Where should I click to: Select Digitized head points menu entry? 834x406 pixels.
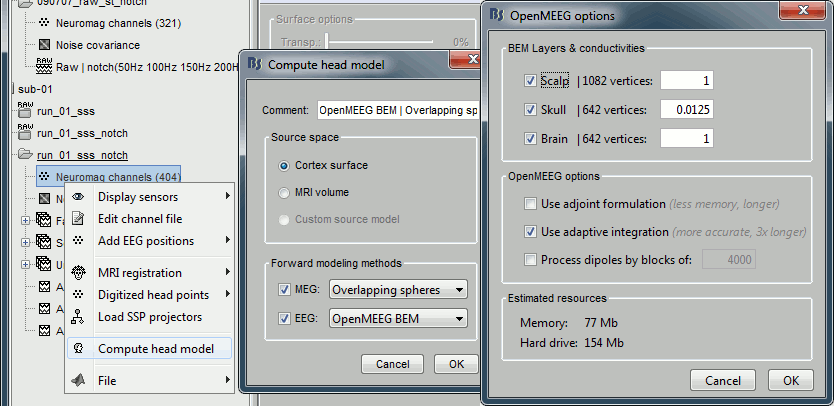tap(153, 295)
